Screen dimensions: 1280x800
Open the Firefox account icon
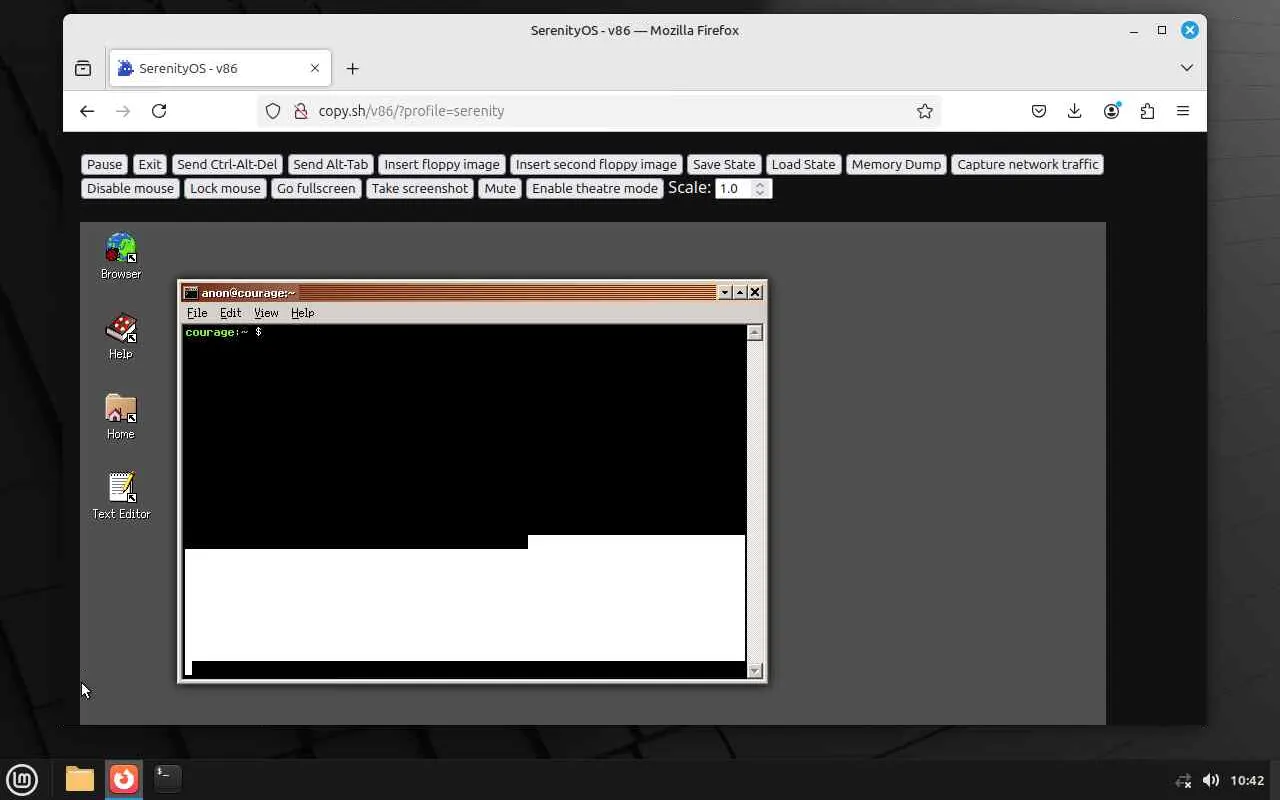pyautogui.click(x=1111, y=111)
